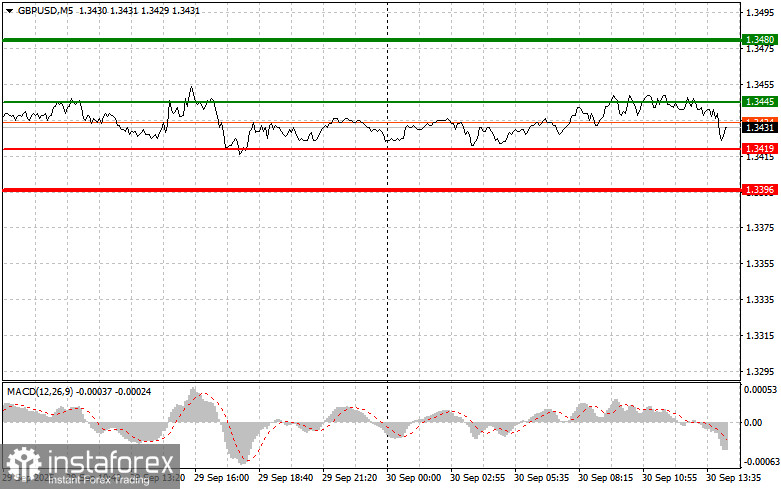
Task: Click the MACD scale value 0.00053
Action: [x=760, y=389]
